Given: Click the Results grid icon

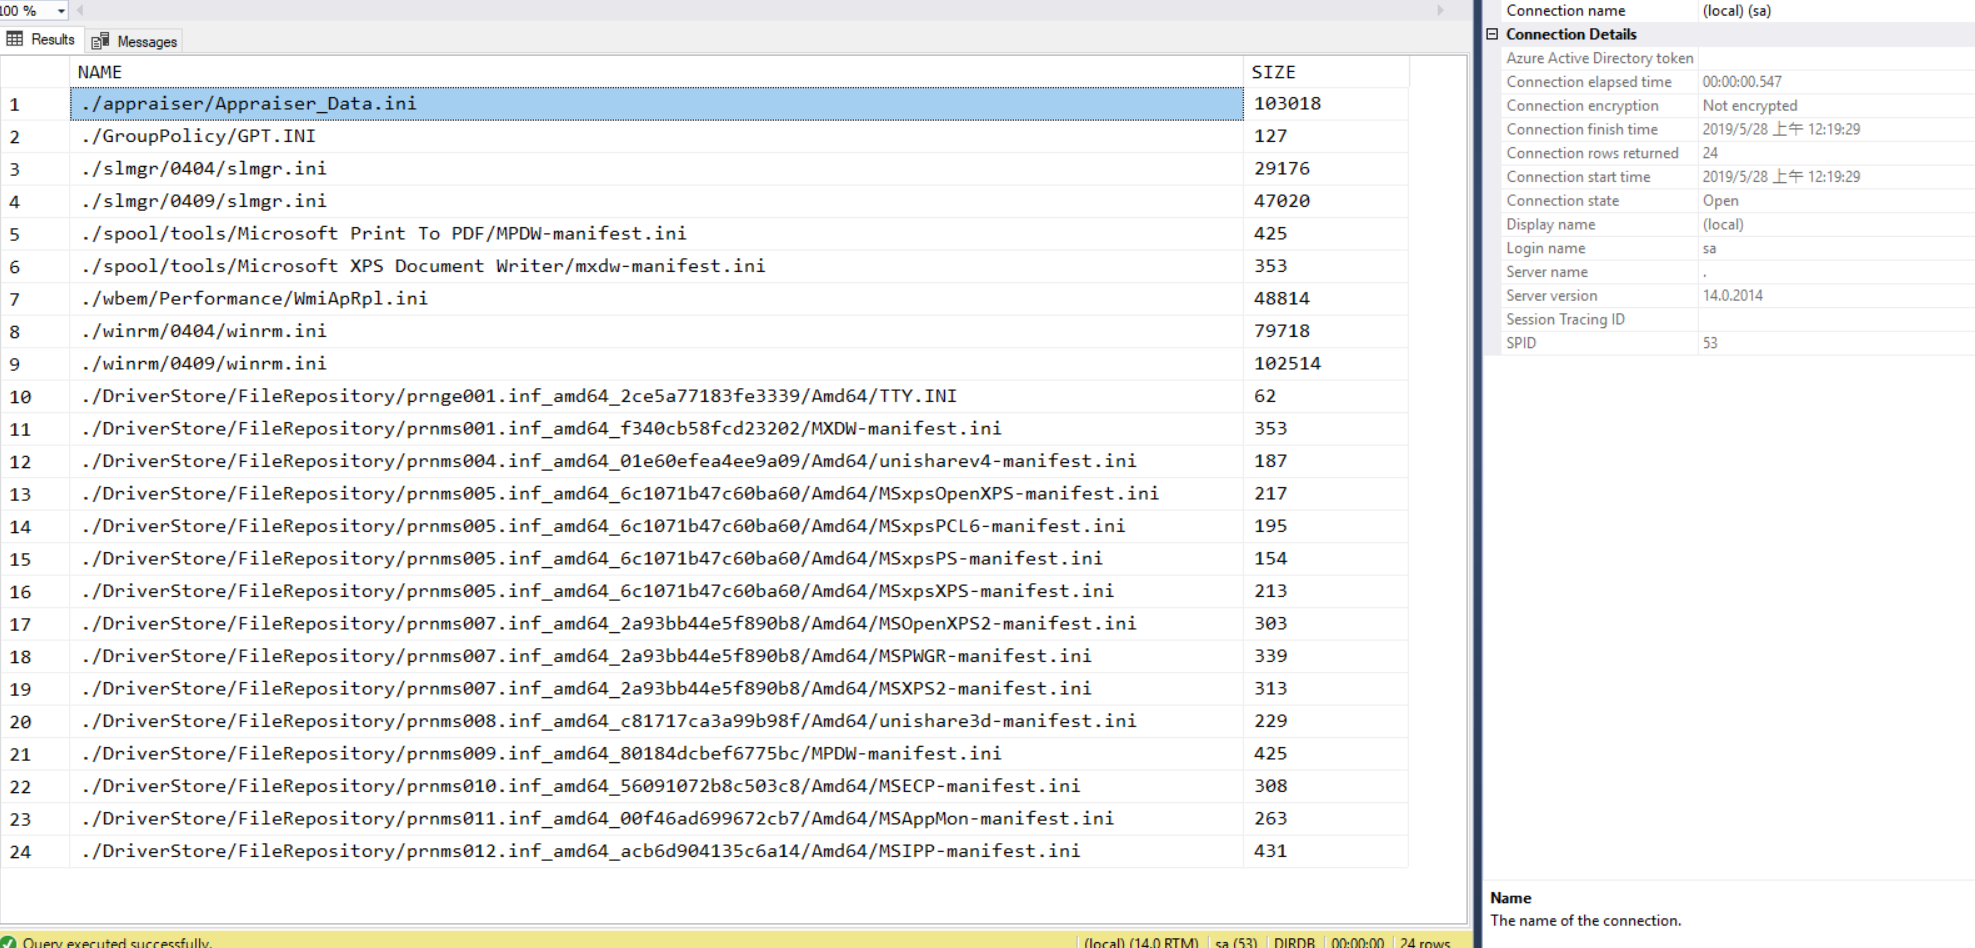Looking at the screenshot, I should (15, 40).
